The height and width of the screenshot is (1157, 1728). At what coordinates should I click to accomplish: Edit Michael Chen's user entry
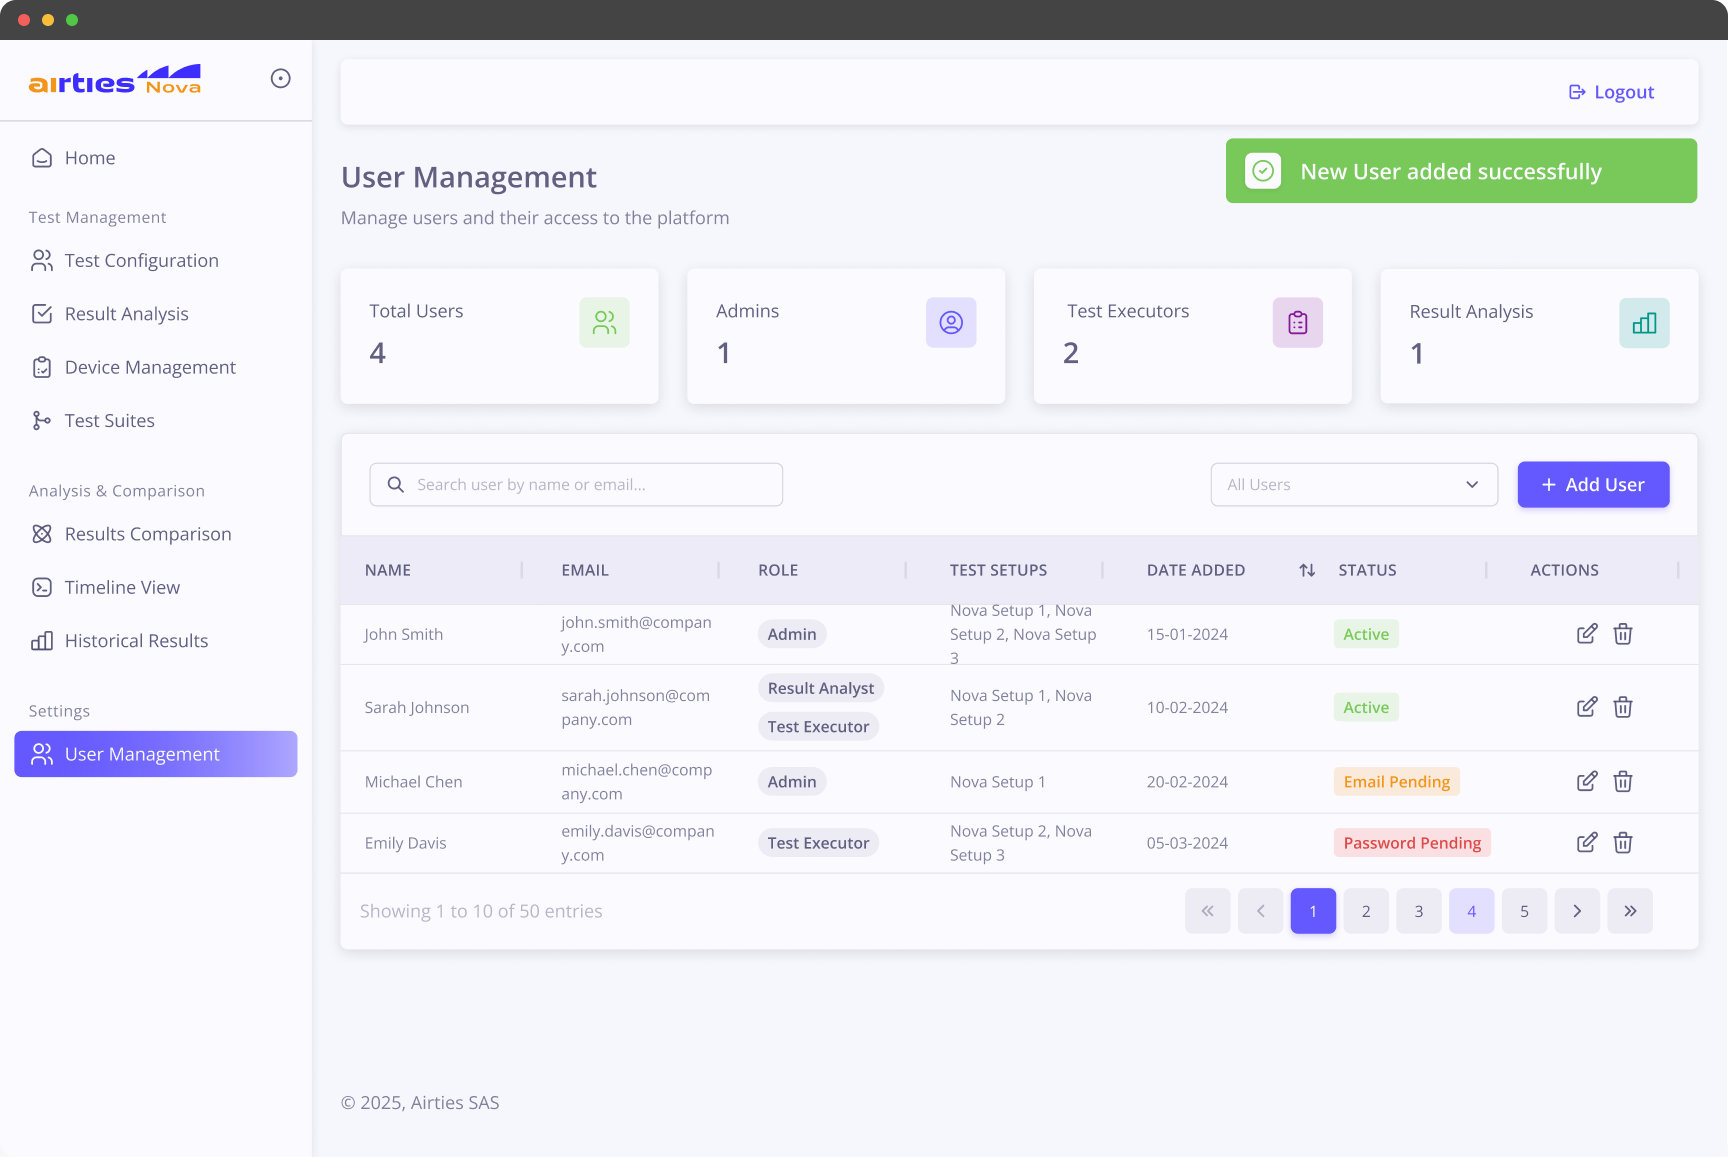[x=1587, y=781]
